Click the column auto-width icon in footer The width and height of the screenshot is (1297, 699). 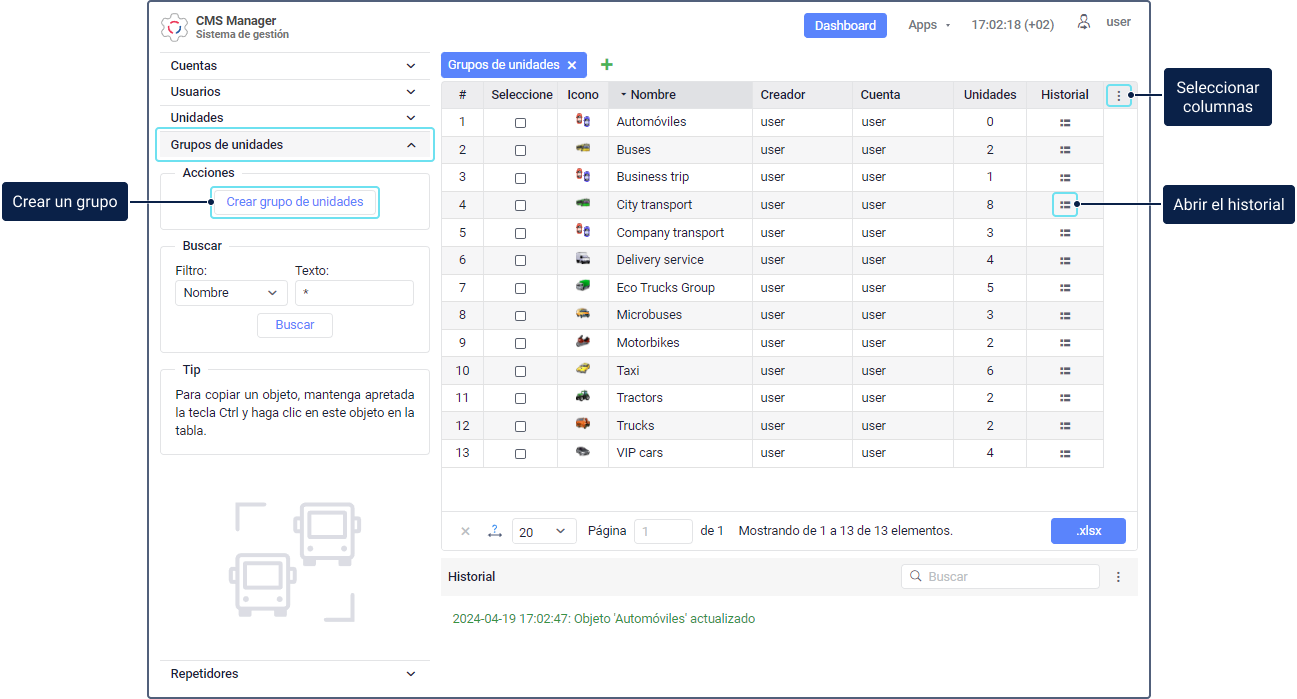click(x=494, y=531)
